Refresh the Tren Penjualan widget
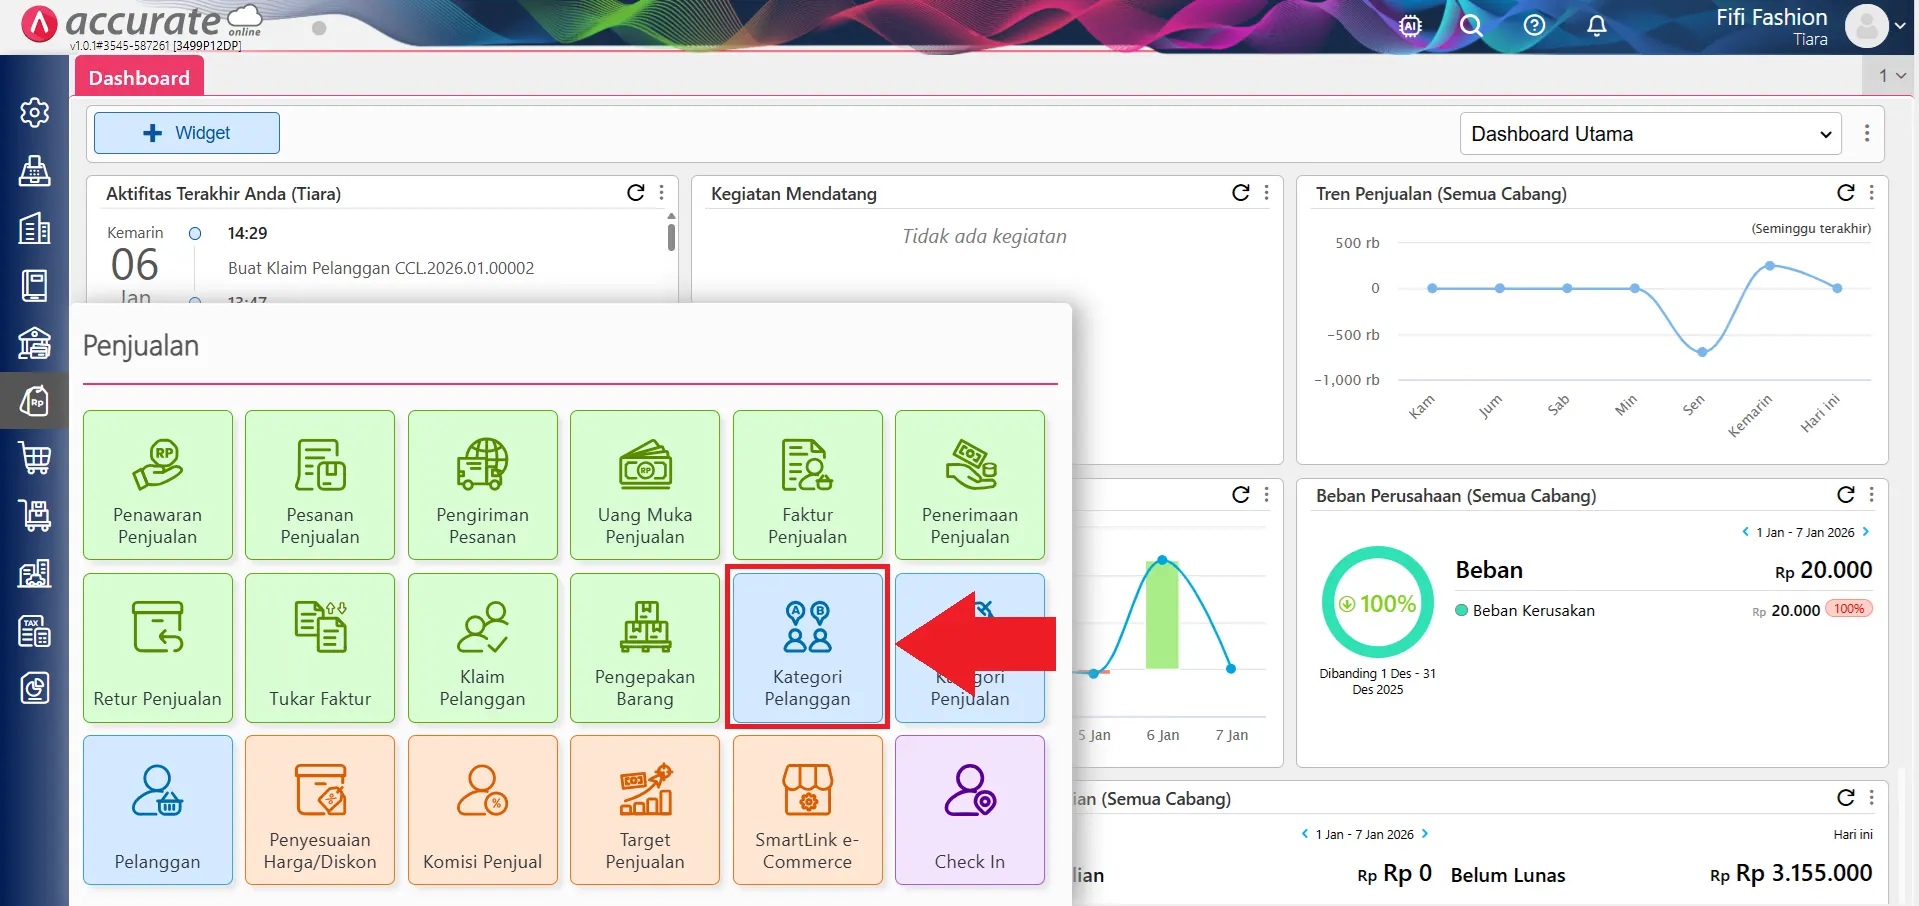Viewport: 1919px width, 906px height. (x=1845, y=193)
